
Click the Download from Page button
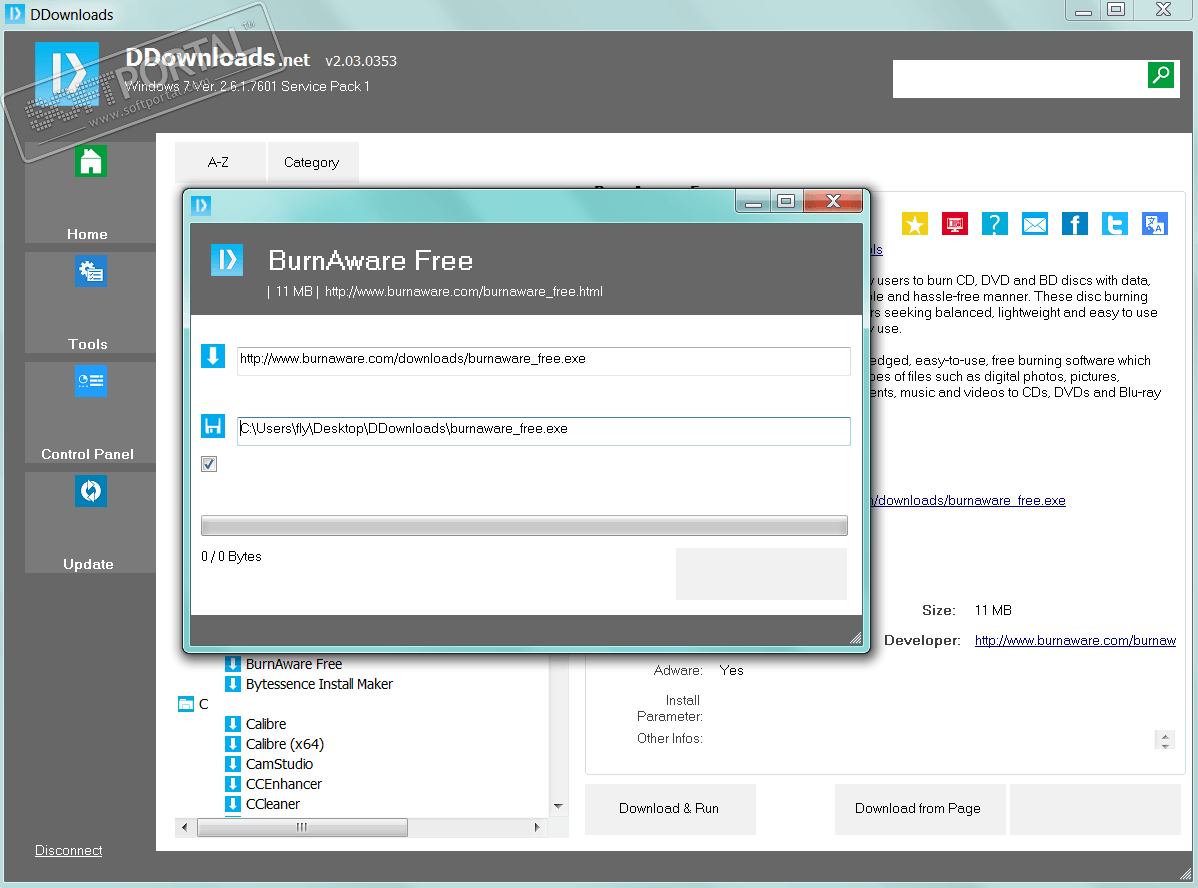919,809
